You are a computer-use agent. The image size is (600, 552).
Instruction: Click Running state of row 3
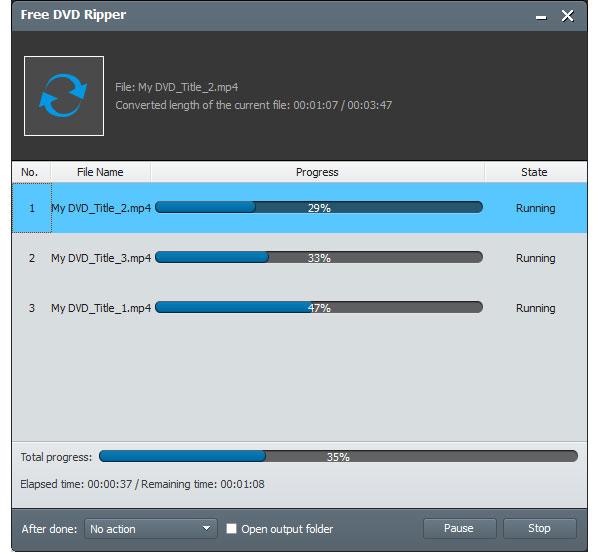coord(535,309)
